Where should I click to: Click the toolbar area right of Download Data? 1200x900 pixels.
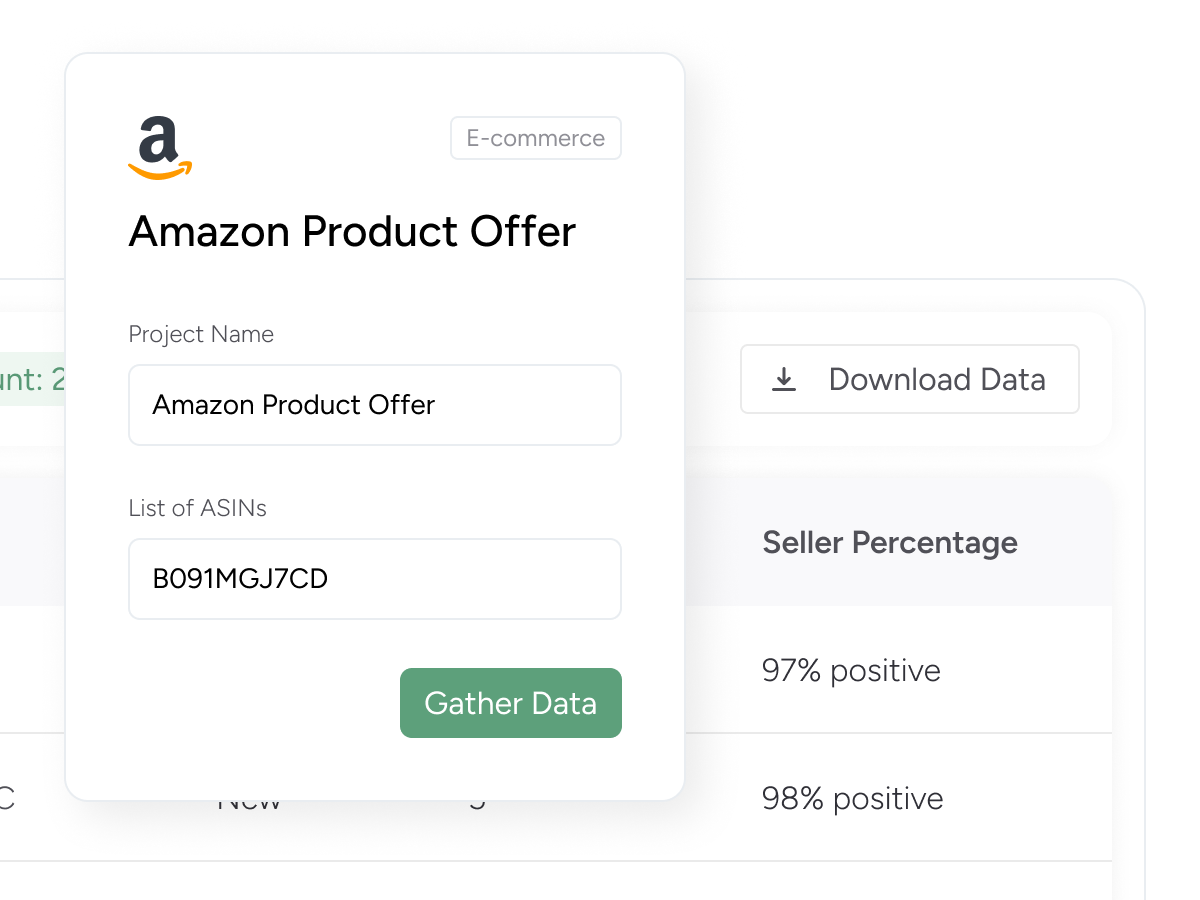[1095, 380]
